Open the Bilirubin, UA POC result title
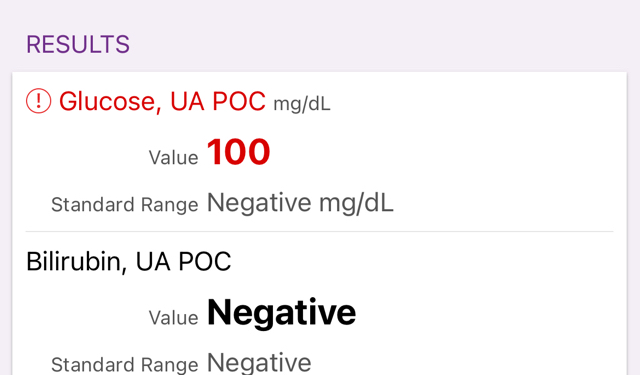 [x=129, y=261]
